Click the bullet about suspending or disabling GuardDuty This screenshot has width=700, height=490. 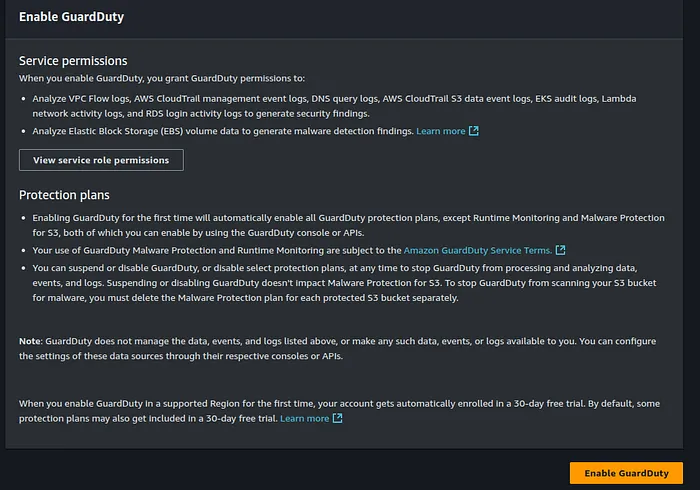pos(344,283)
